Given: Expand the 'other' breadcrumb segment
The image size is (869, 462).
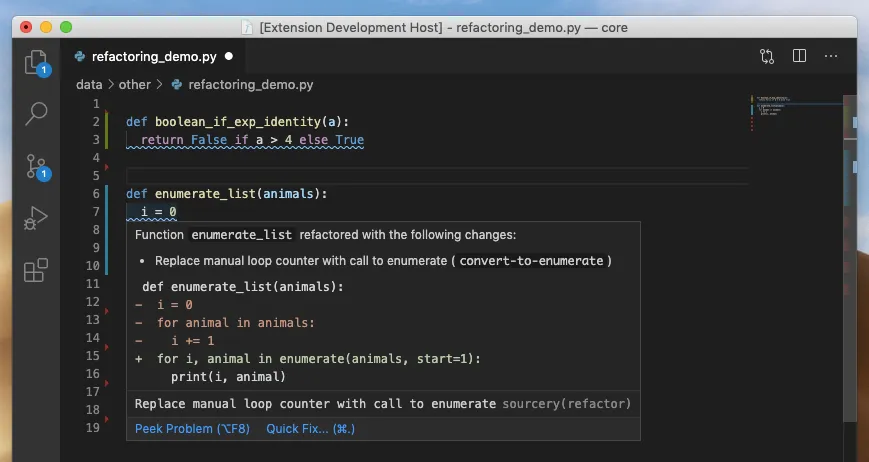Looking at the screenshot, I should 134,85.
